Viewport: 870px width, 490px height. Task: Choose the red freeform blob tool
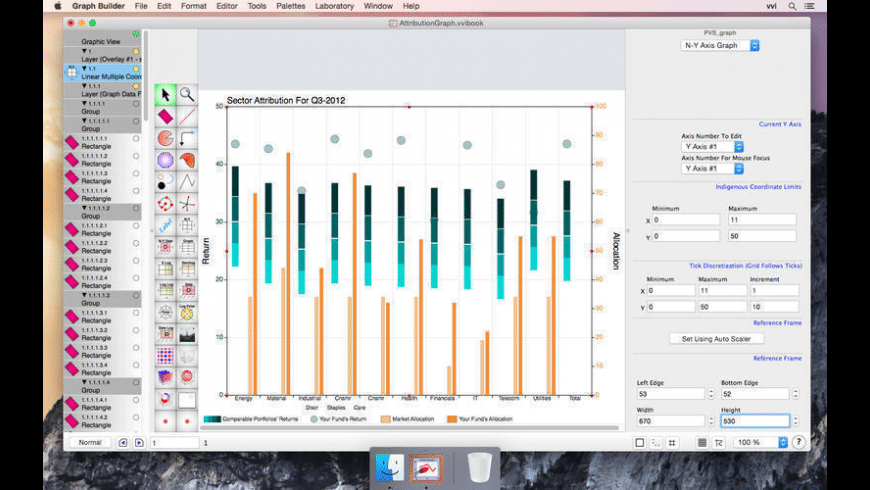[x=187, y=160]
